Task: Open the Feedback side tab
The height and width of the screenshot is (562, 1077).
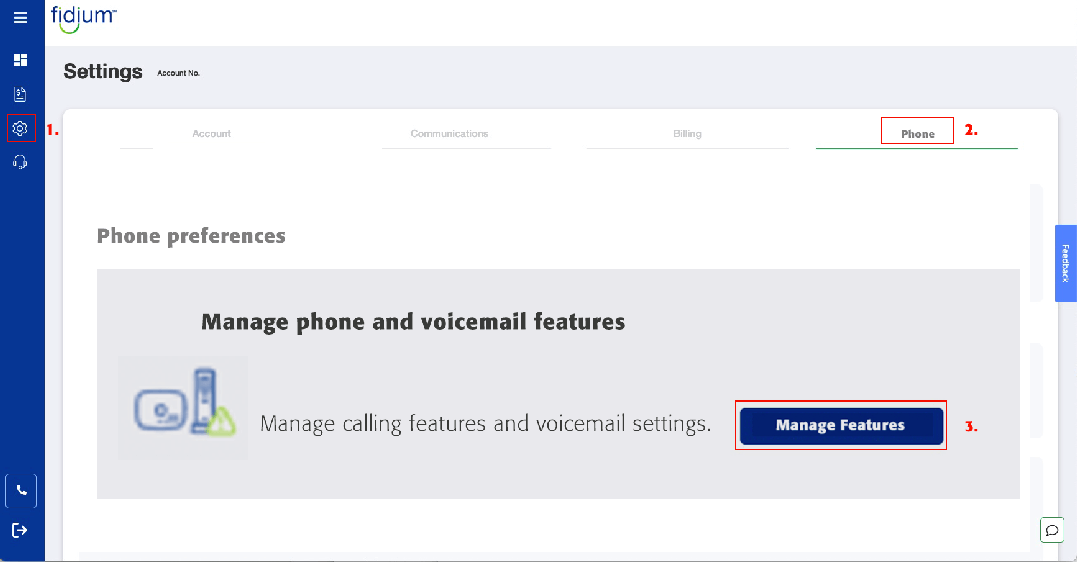Action: point(1066,262)
